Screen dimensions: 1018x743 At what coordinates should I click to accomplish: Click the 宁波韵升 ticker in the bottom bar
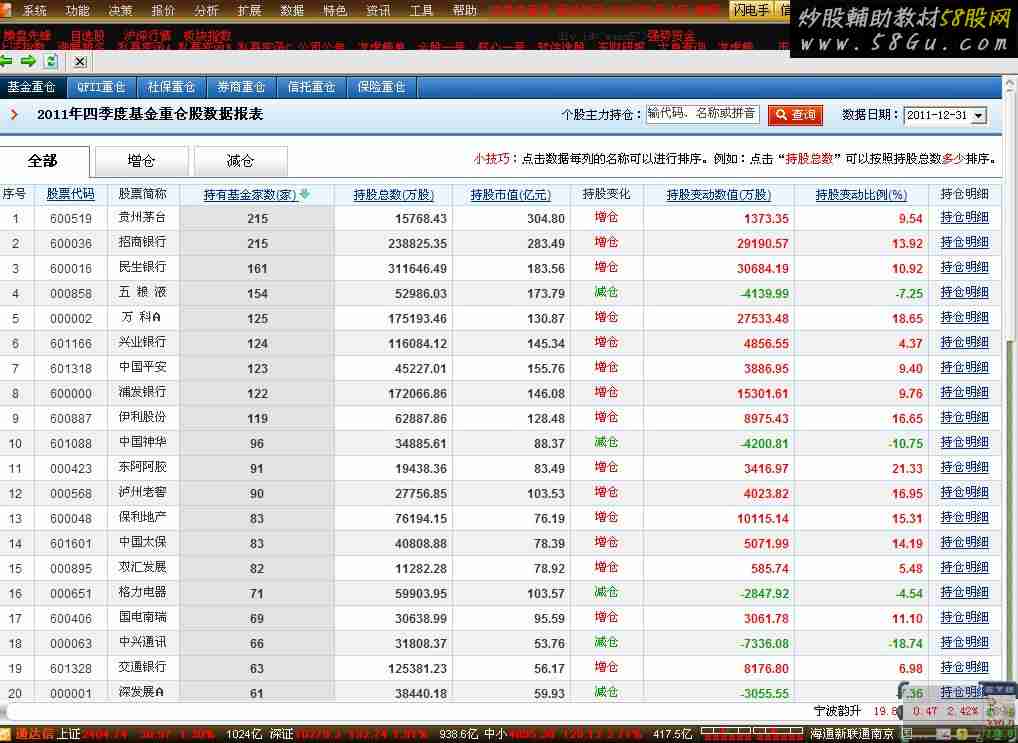(x=837, y=711)
